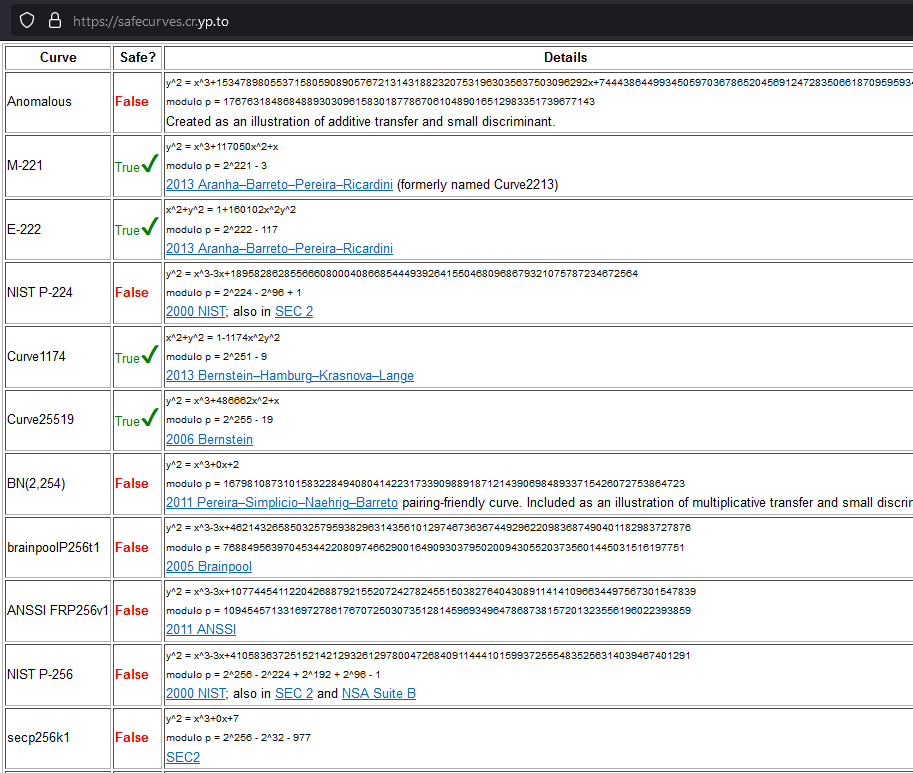Click the equation x^2+y^2 = 1-1174x^2y^2
The width and height of the screenshot is (913, 773).
coord(223,338)
